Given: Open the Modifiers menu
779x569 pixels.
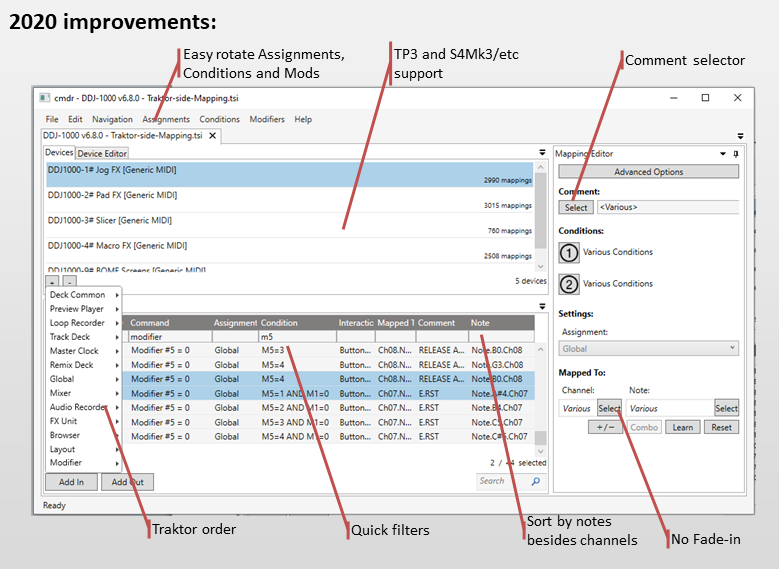Looking at the screenshot, I should tap(267, 119).
